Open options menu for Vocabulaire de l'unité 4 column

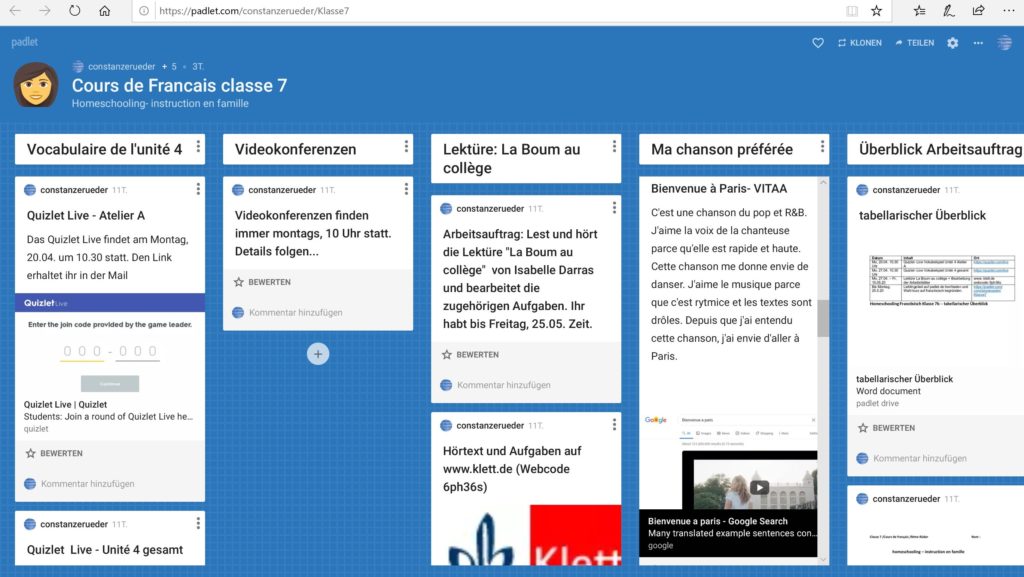[198, 148]
